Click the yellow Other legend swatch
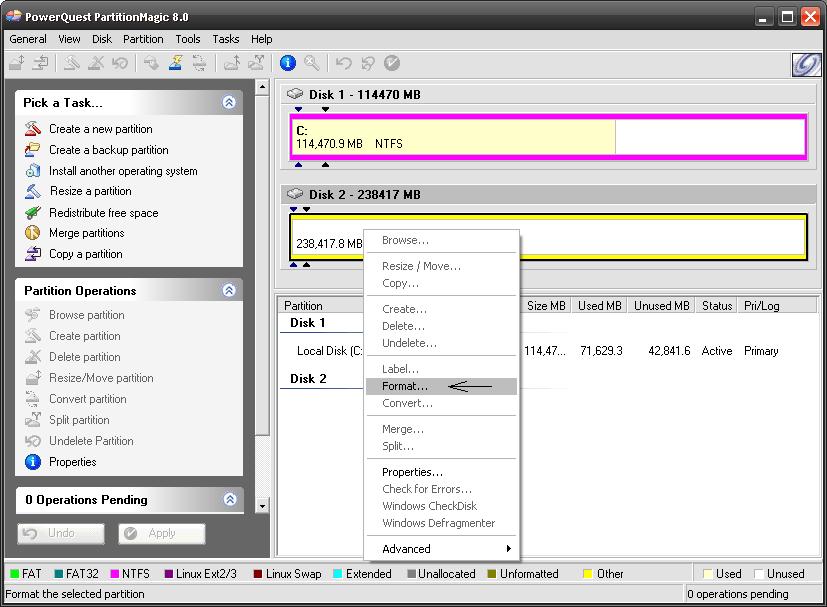Viewport: 827px width, 607px height. click(x=588, y=574)
